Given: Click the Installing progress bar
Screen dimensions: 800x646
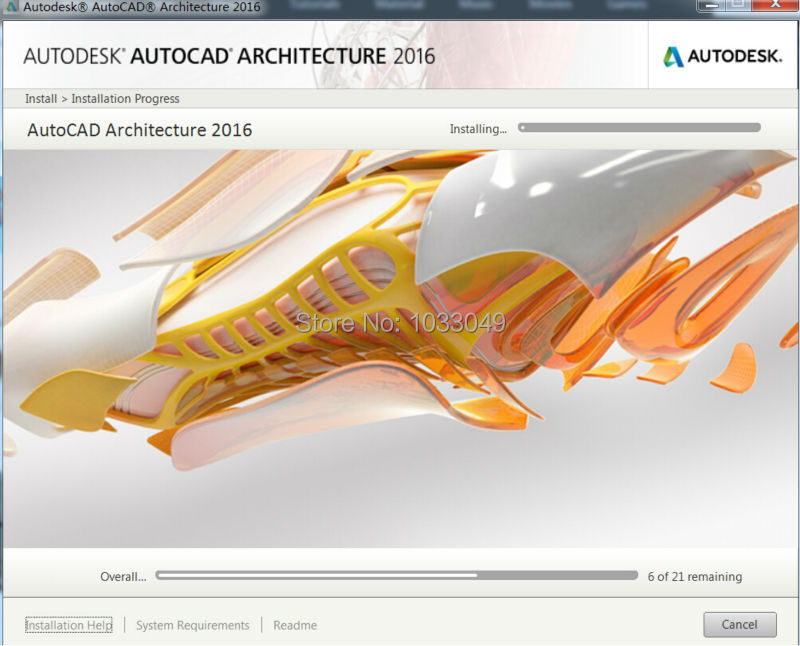Looking at the screenshot, I should [639, 128].
